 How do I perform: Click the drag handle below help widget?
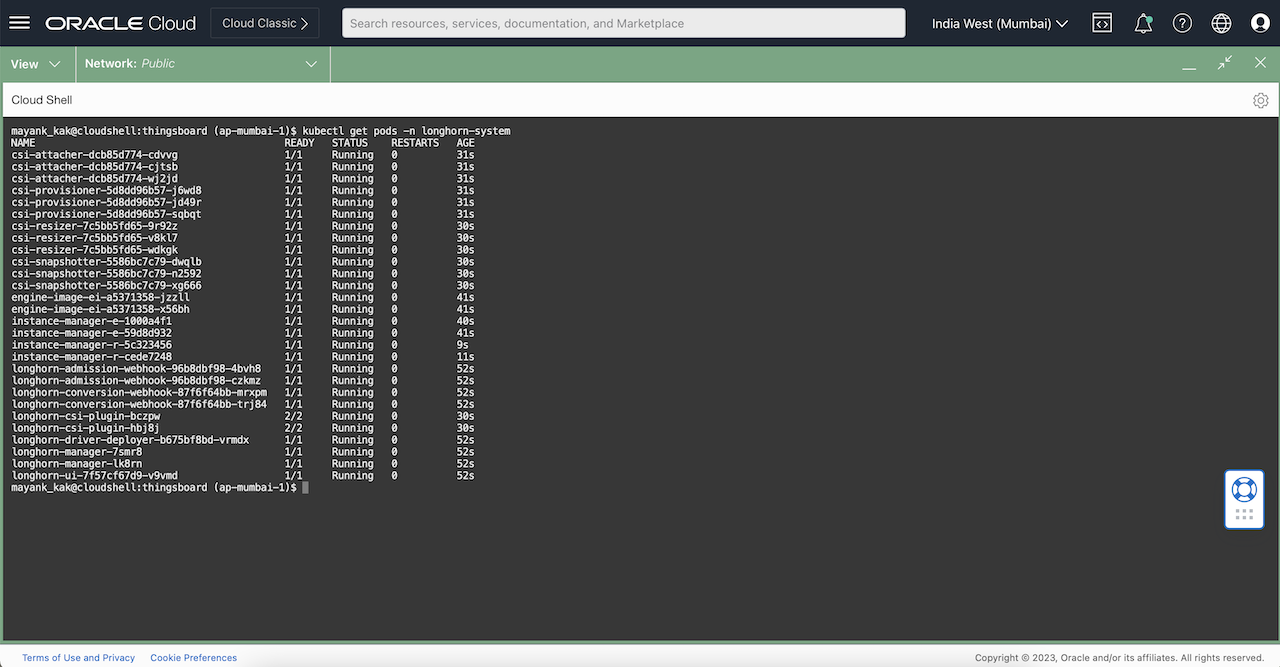[1244, 514]
